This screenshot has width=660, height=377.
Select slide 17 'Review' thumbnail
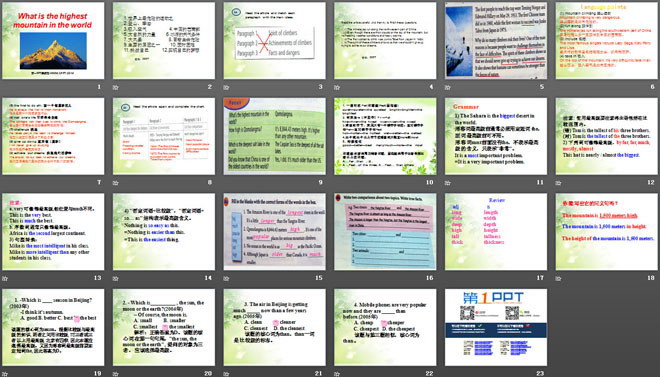[x=496, y=231]
